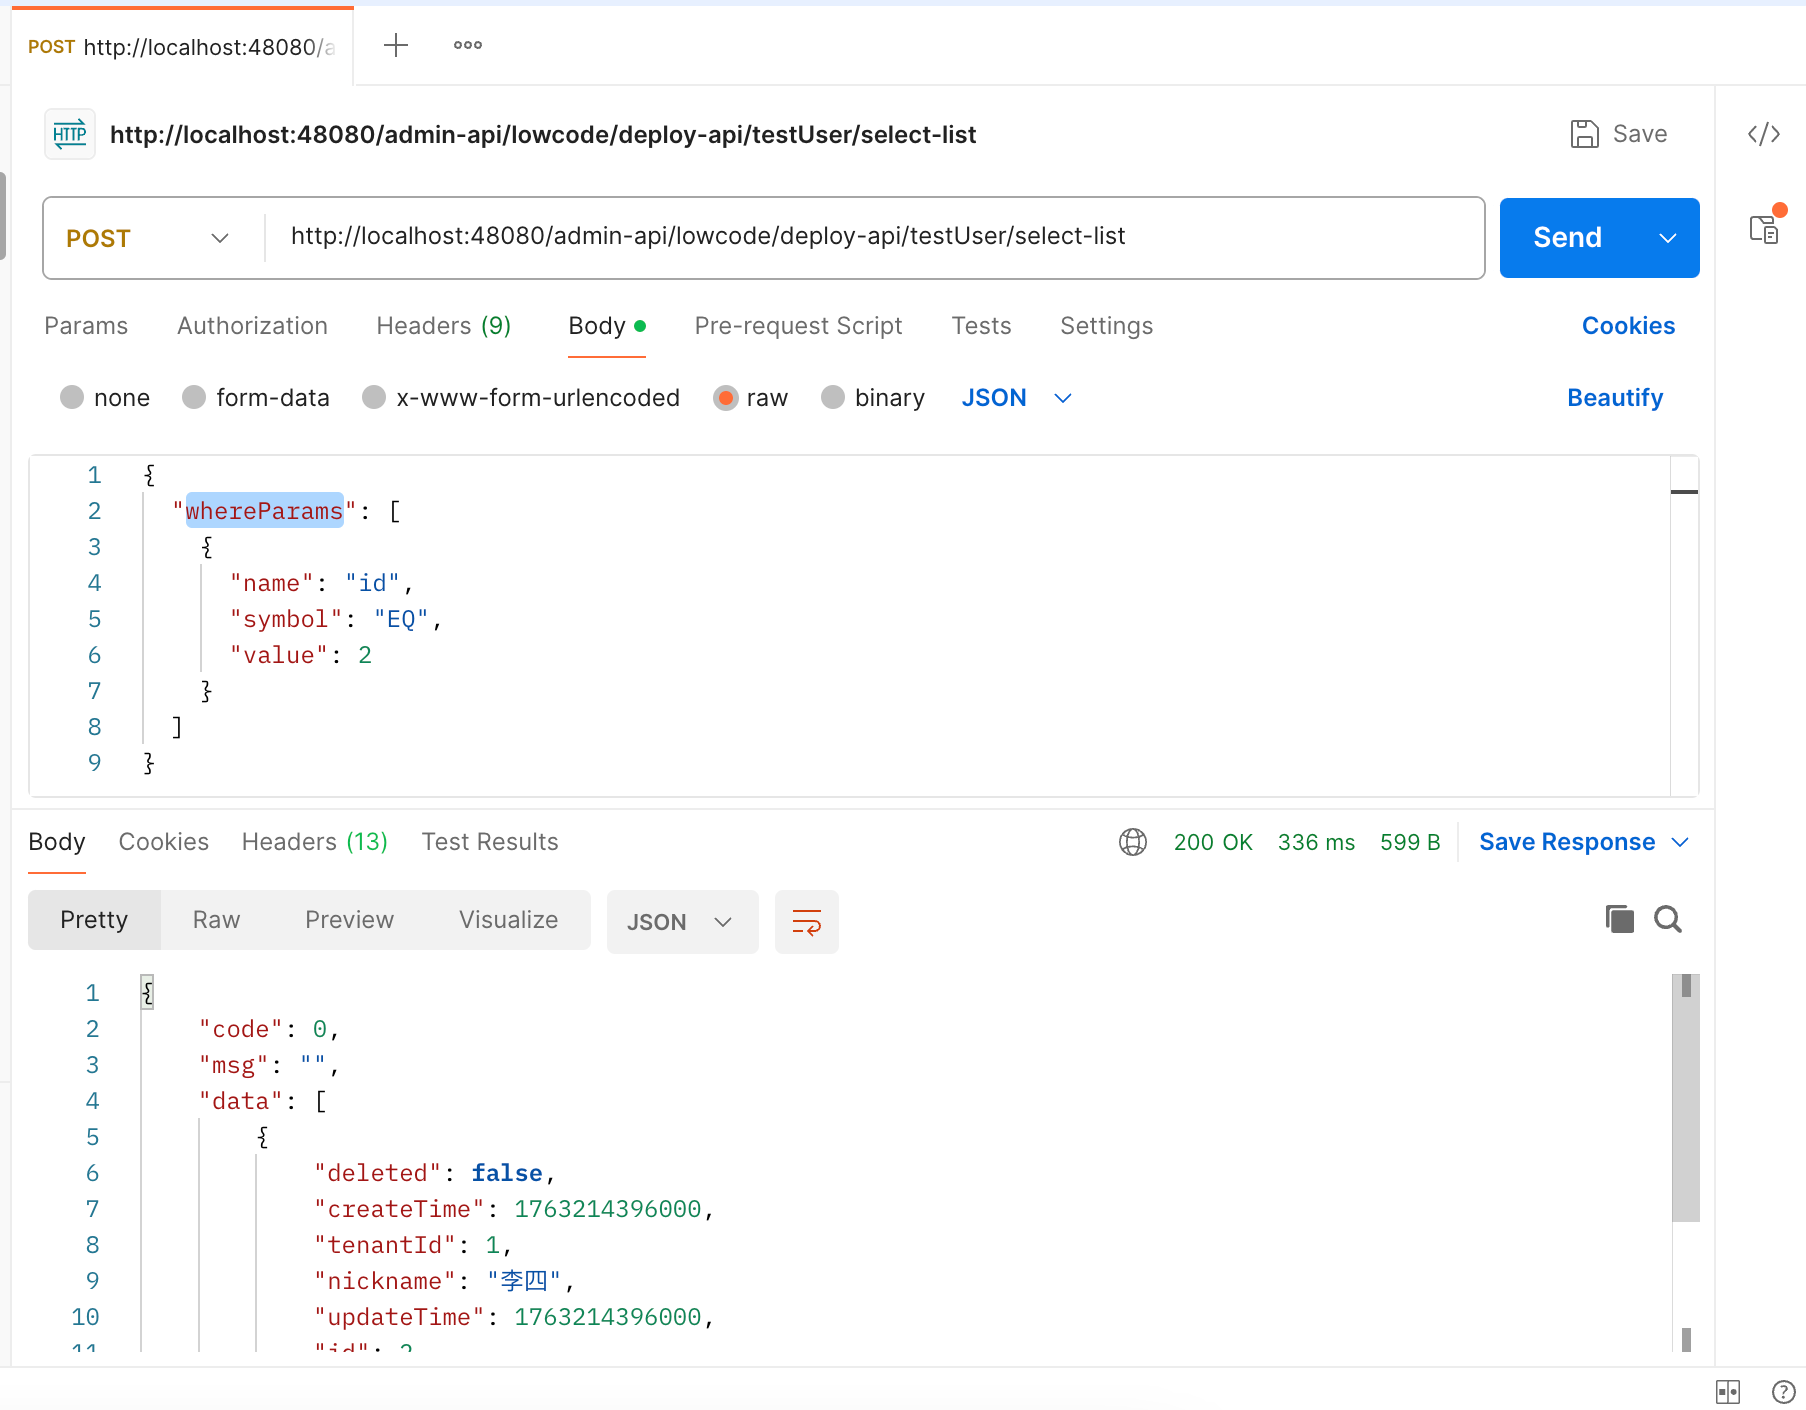Choose the binary body type
This screenshot has height=1410, width=1806.
tap(833, 398)
